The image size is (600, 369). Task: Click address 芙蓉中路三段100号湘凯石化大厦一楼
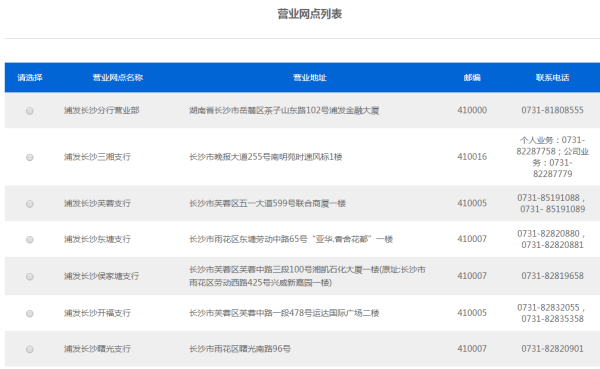[x=307, y=276]
